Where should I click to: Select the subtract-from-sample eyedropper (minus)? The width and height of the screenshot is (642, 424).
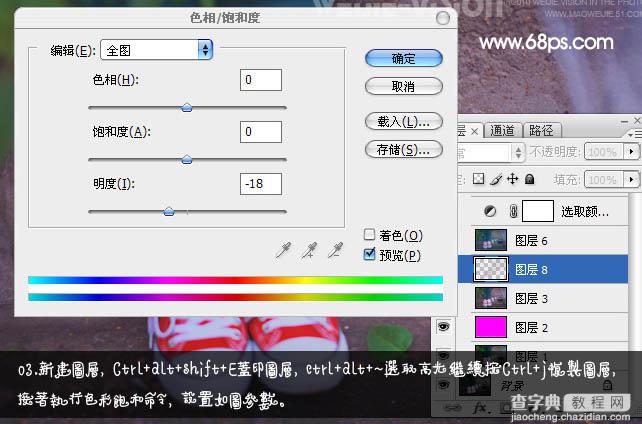(335, 250)
